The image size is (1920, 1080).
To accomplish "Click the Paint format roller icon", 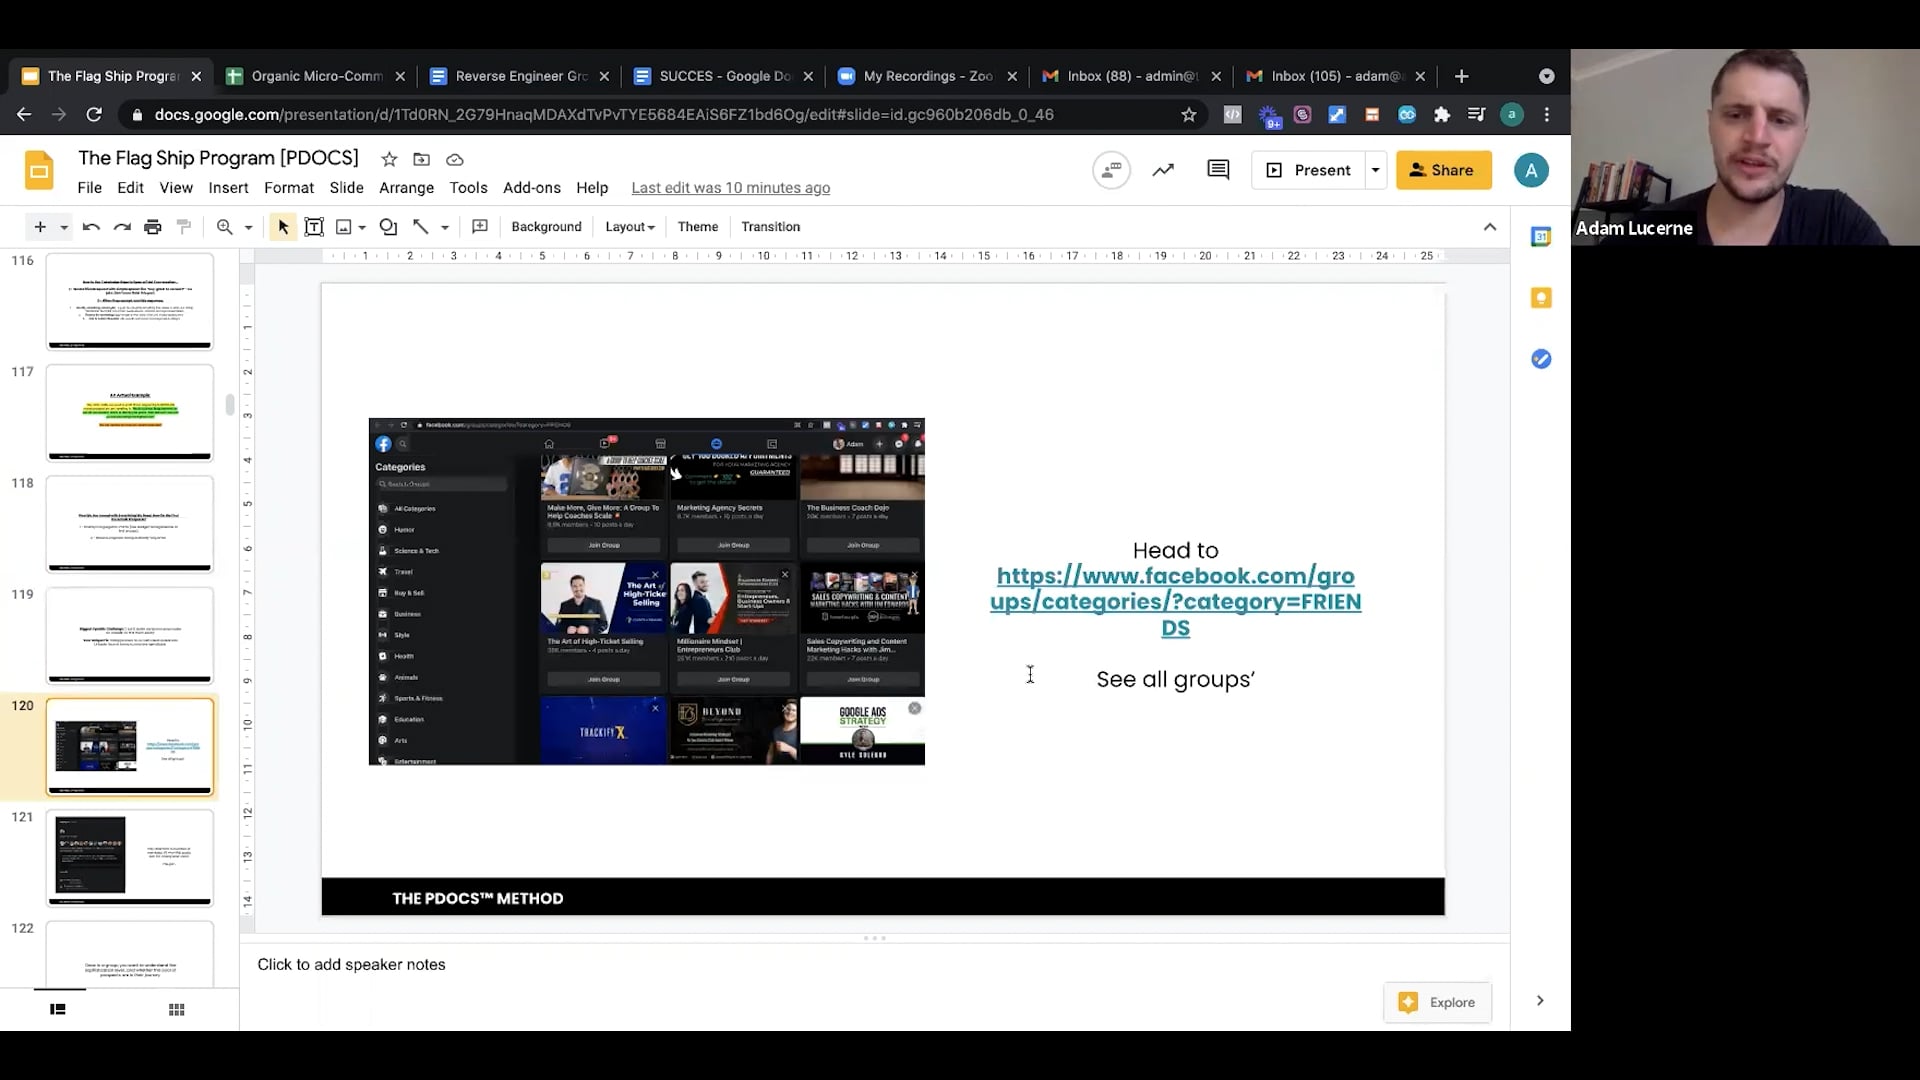I will click(184, 227).
